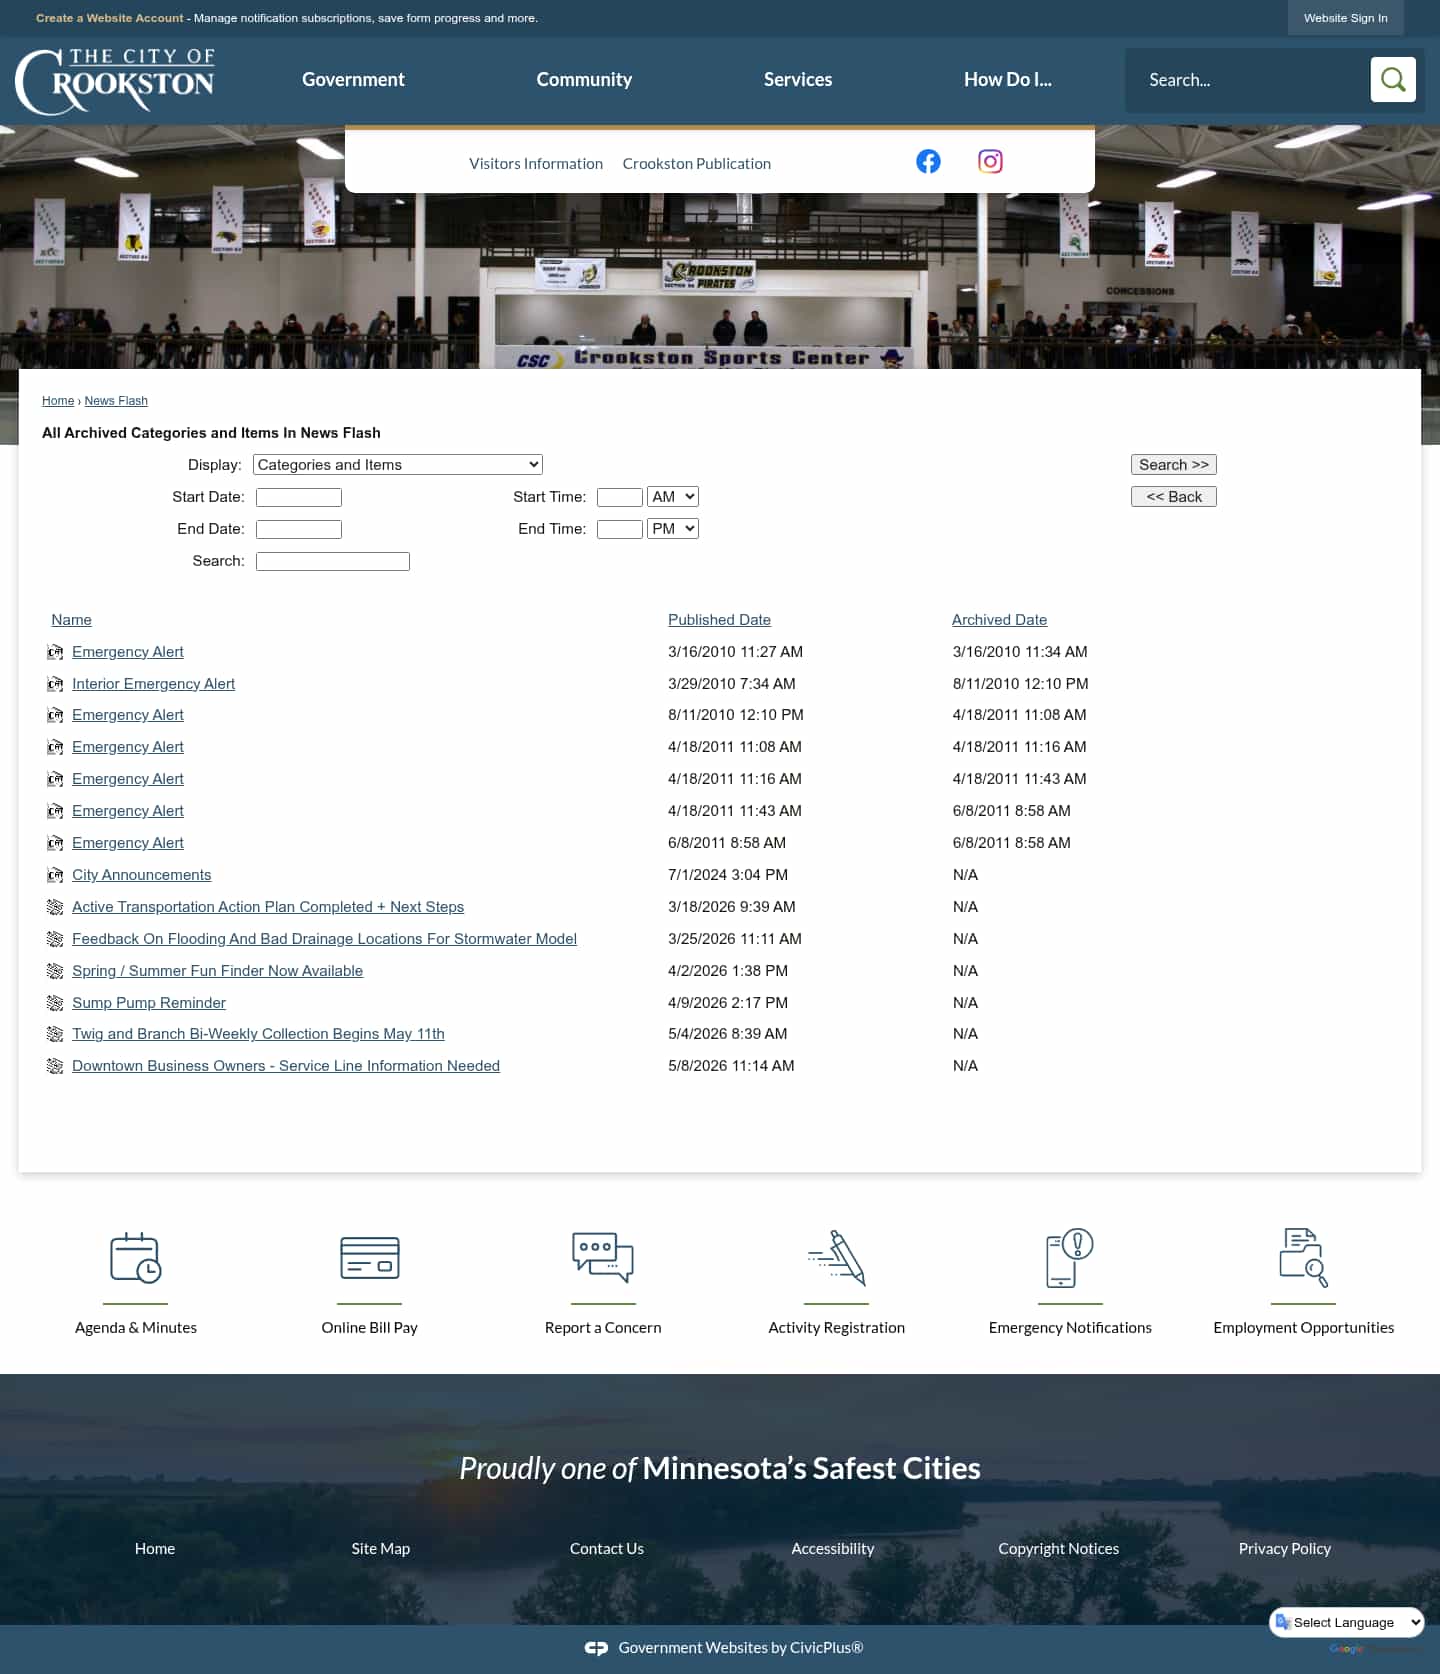1440x1674 pixels.
Task: Open City Announcements category link
Action: click(141, 875)
